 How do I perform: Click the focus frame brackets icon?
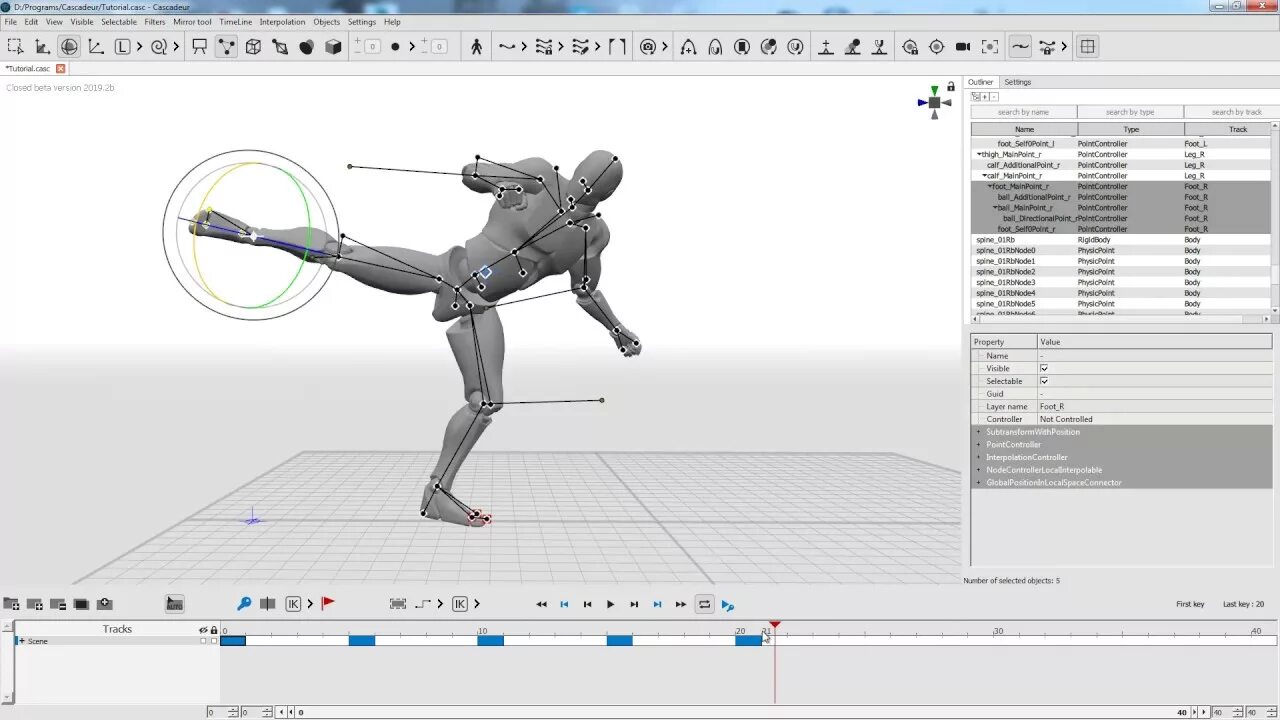pyautogui.click(x=990, y=46)
